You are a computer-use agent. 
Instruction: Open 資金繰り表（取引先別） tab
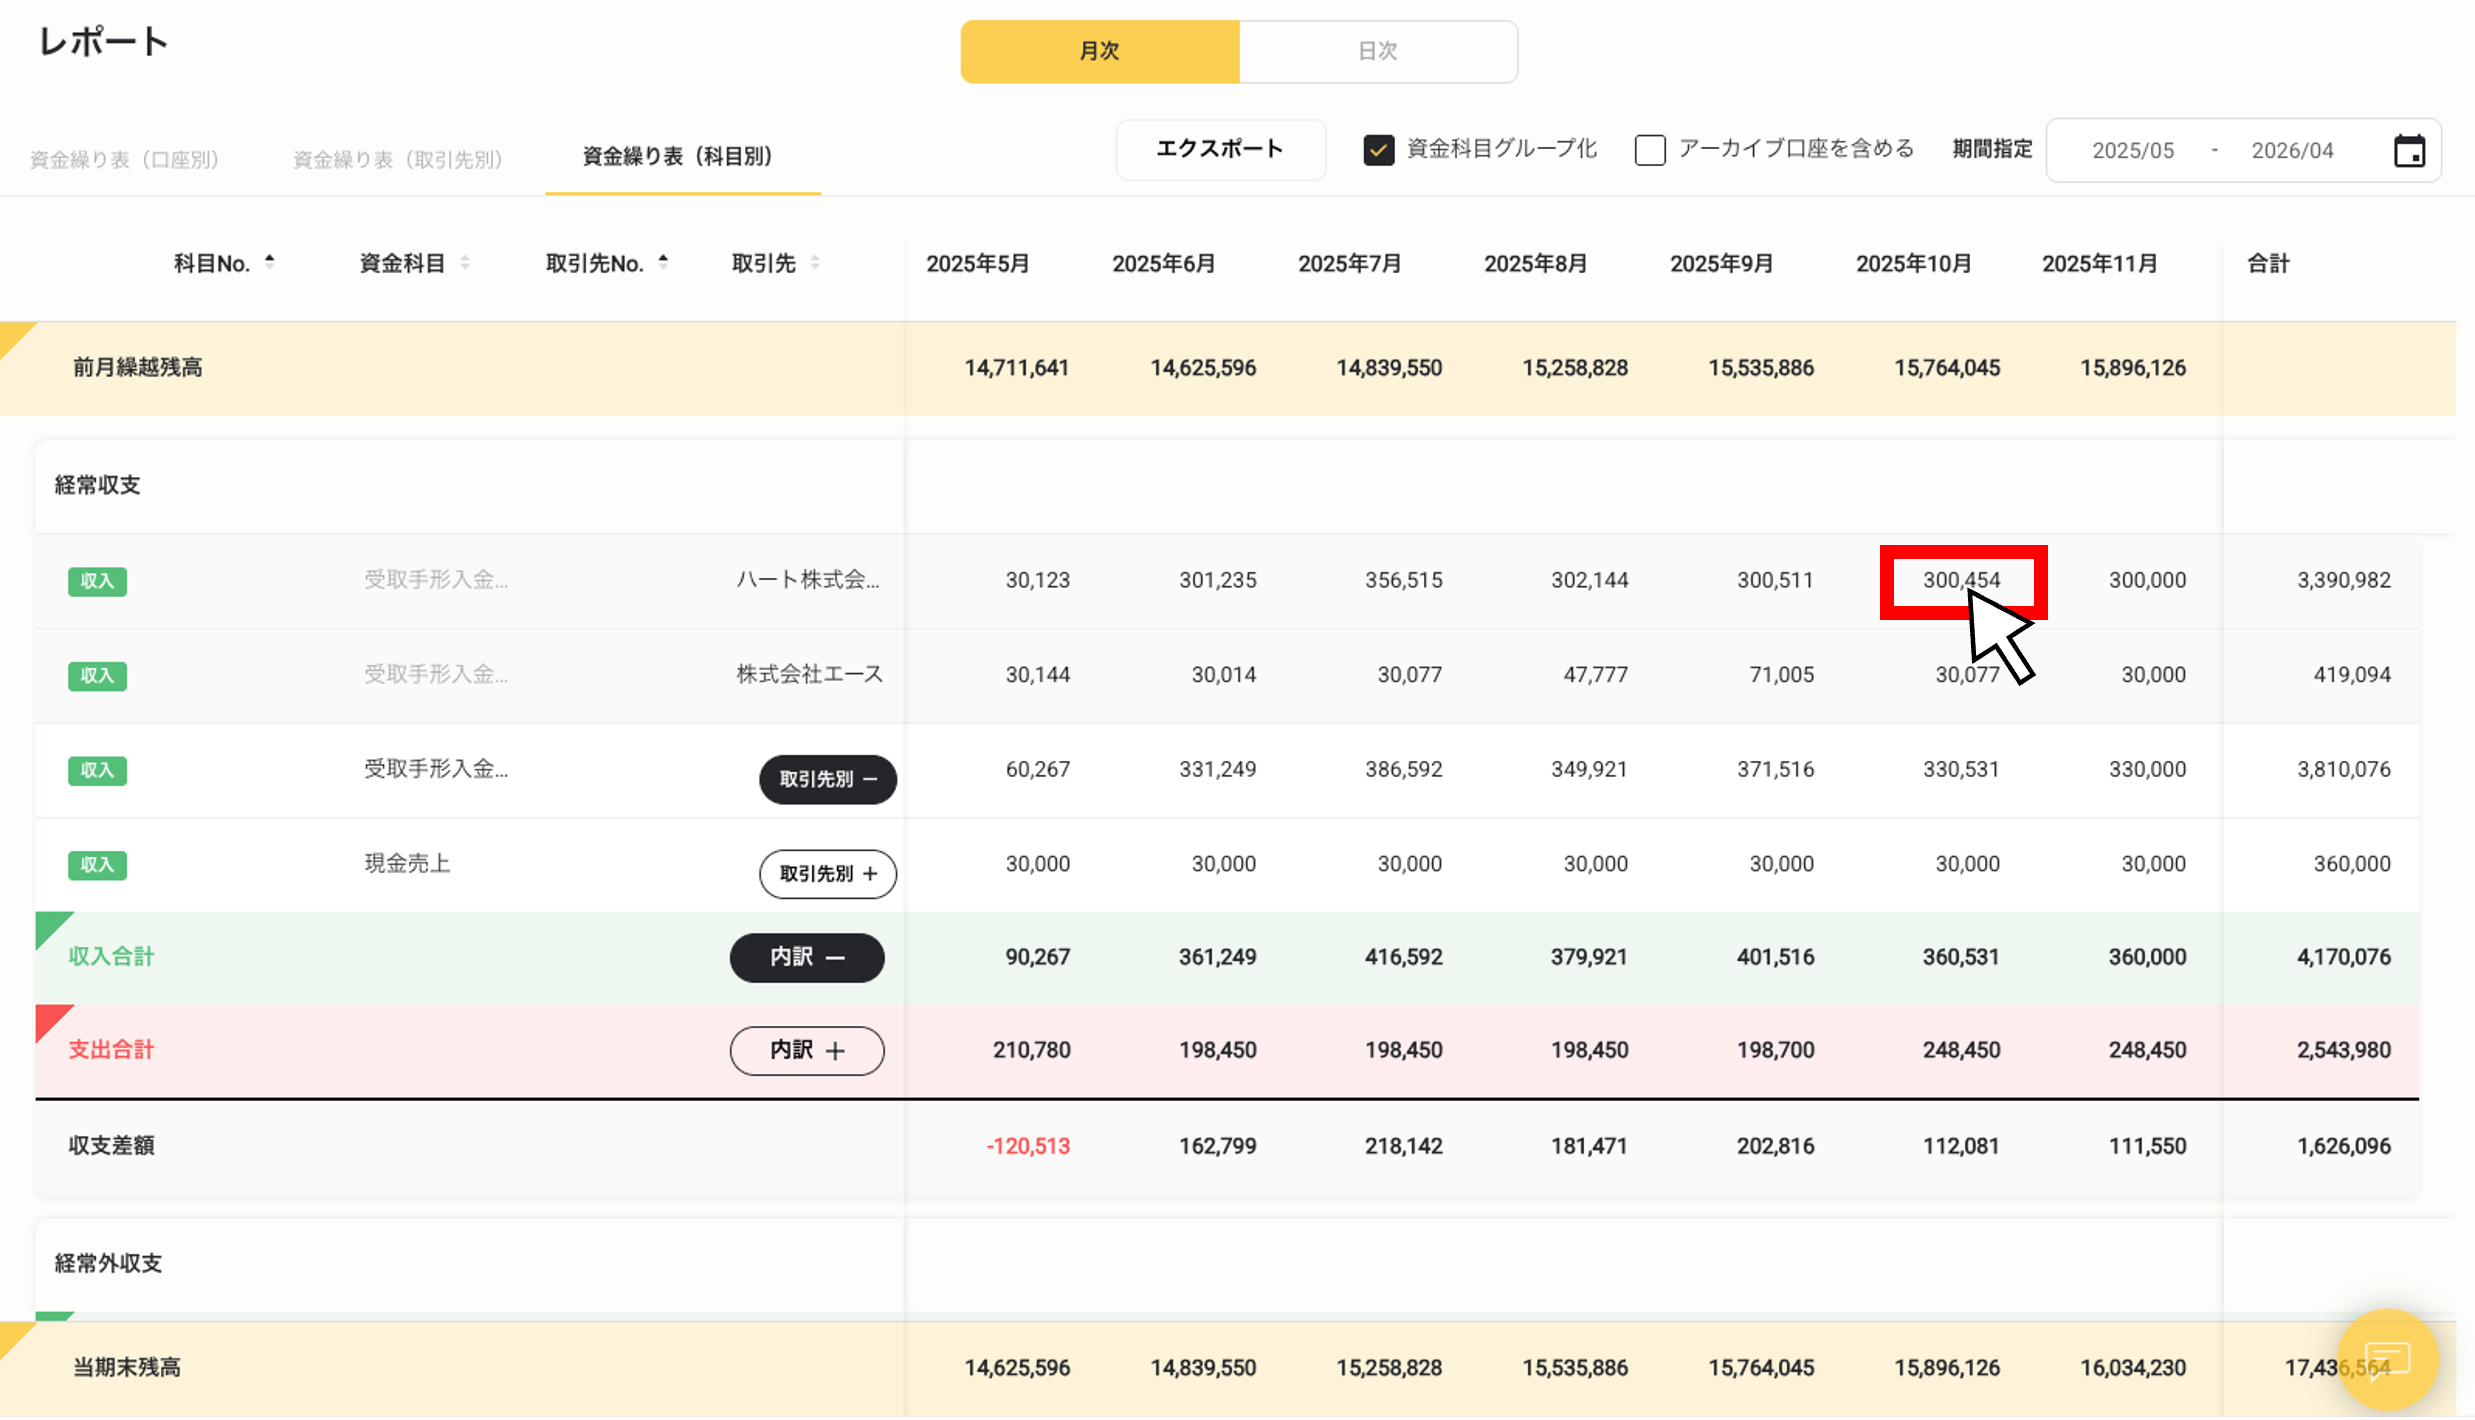pyautogui.click(x=397, y=159)
